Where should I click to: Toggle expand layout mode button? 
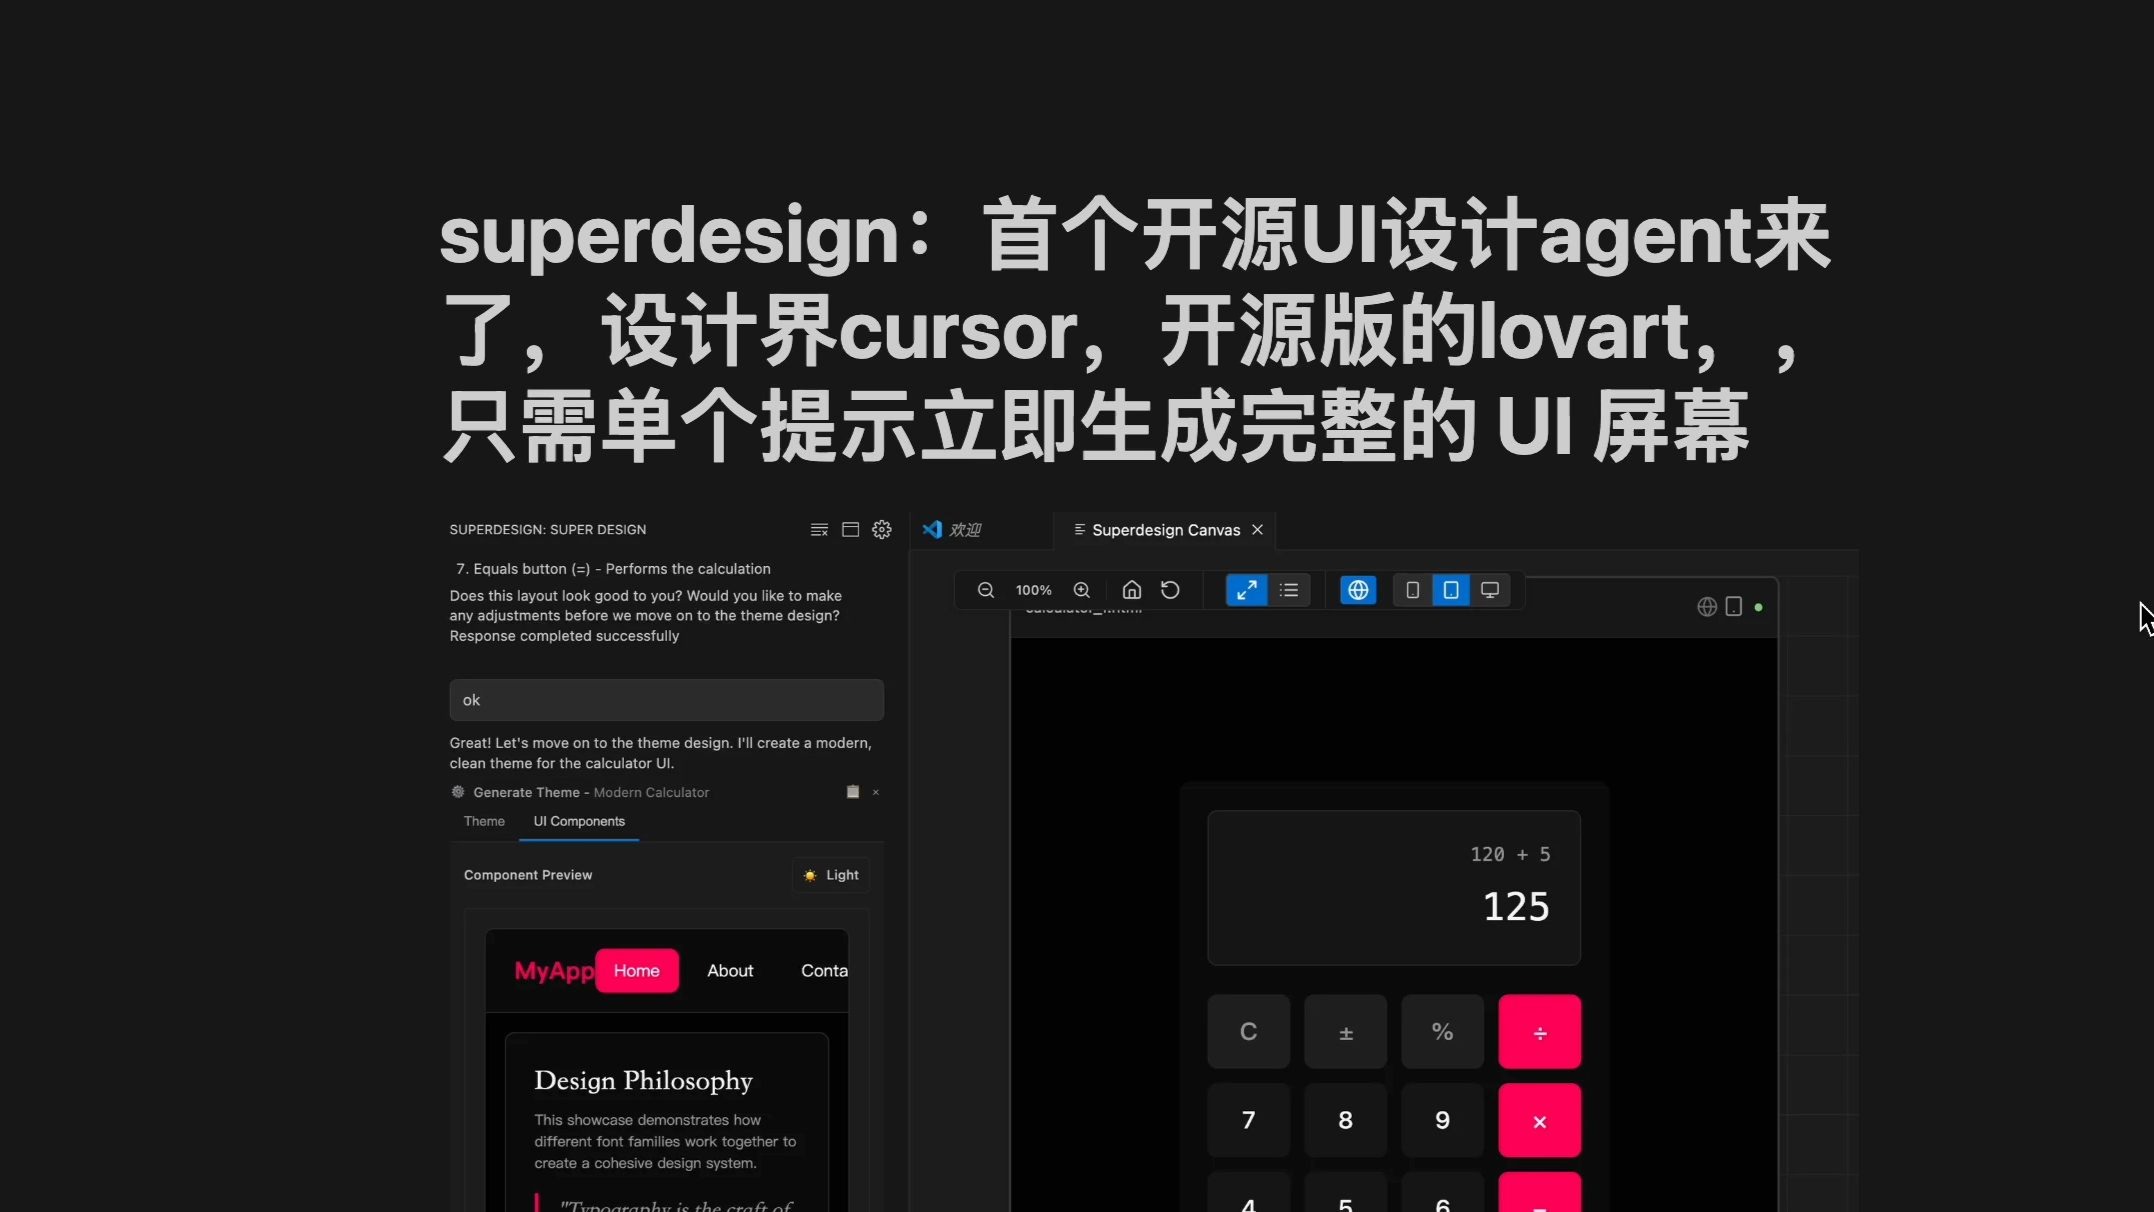[x=1246, y=590]
